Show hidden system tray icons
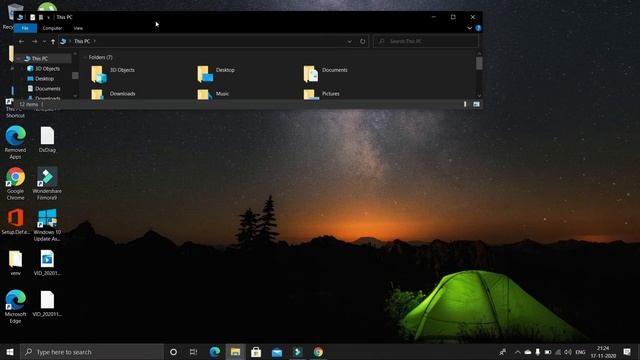The image size is (640, 360). tap(518, 352)
